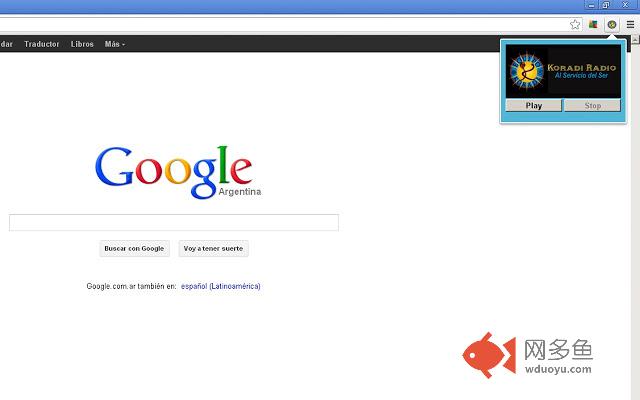Open Traductor in the black navigation bar
This screenshot has width=640, height=400.
(42, 44)
